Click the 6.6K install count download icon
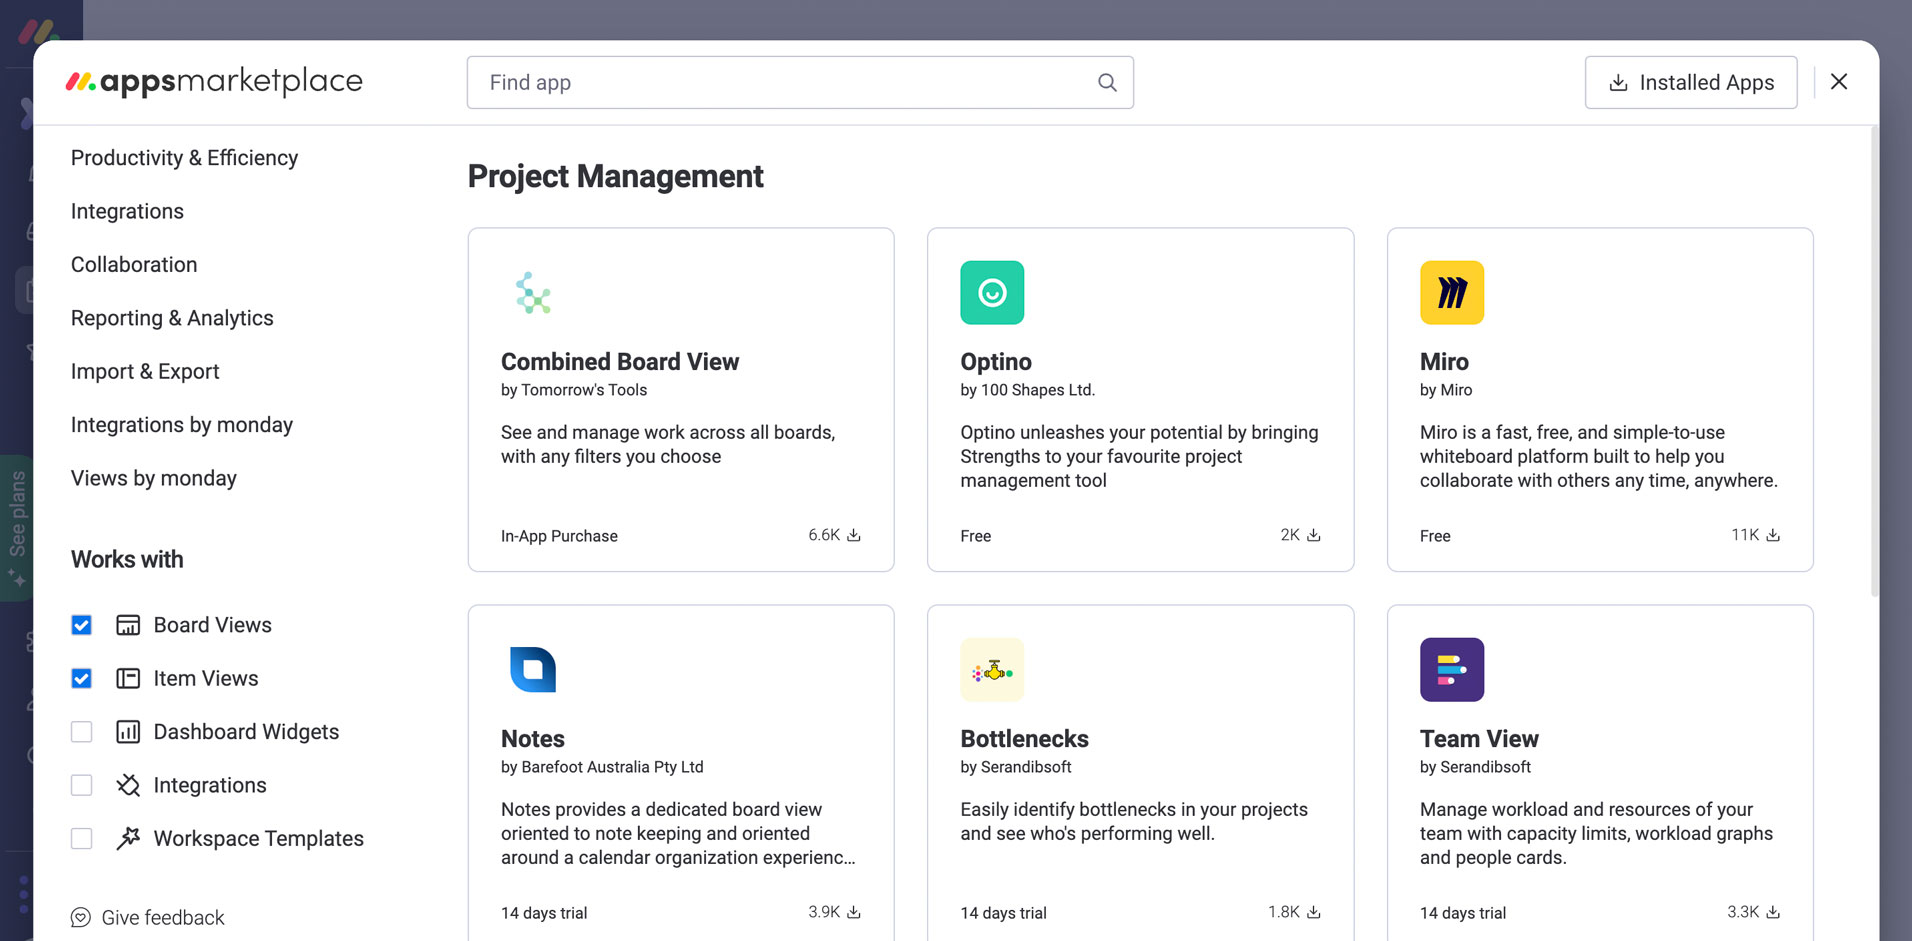 (854, 535)
